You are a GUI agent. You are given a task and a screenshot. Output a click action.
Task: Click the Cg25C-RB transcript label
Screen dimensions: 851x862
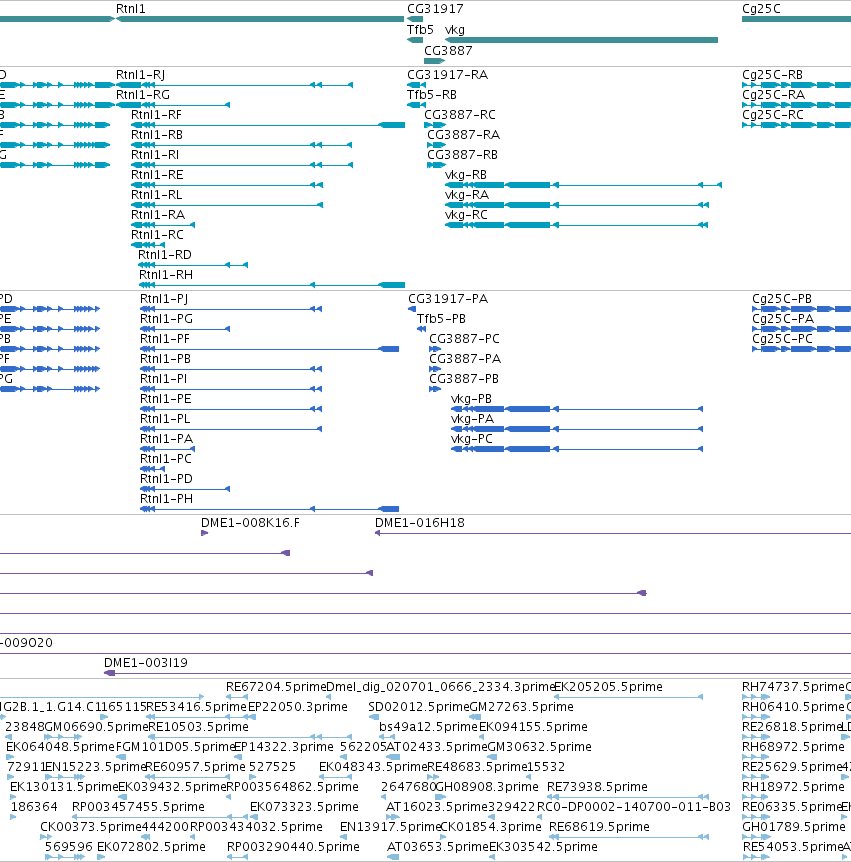[x=772, y=75]
